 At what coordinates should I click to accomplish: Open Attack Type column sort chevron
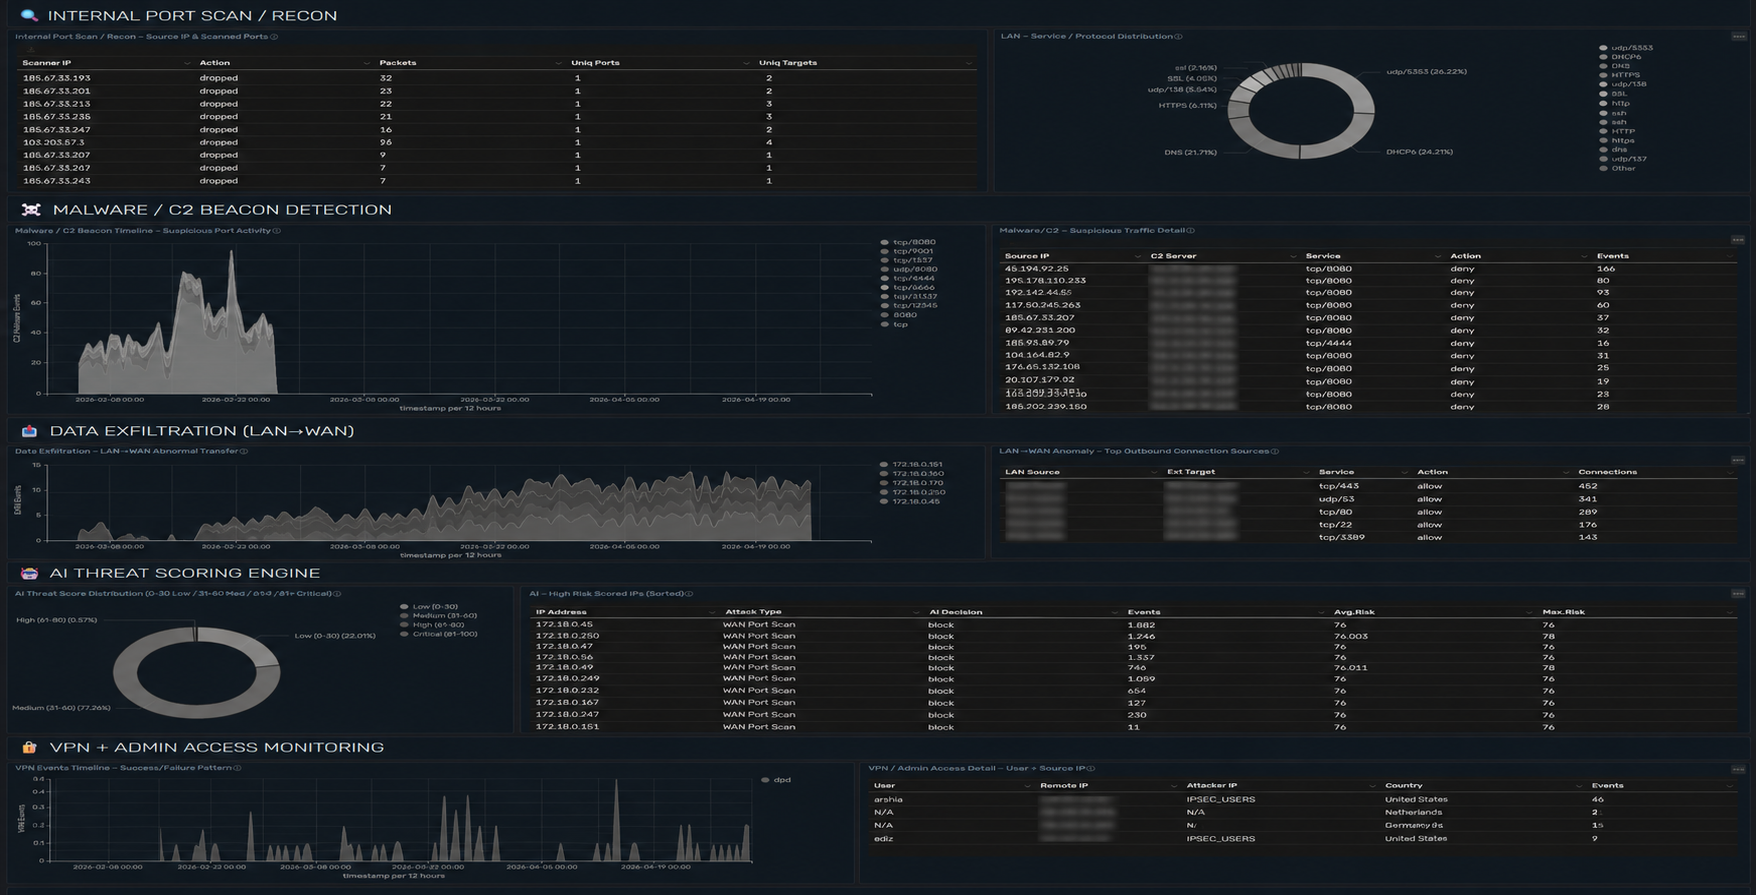pyautogui.click(x=915, y=612)
